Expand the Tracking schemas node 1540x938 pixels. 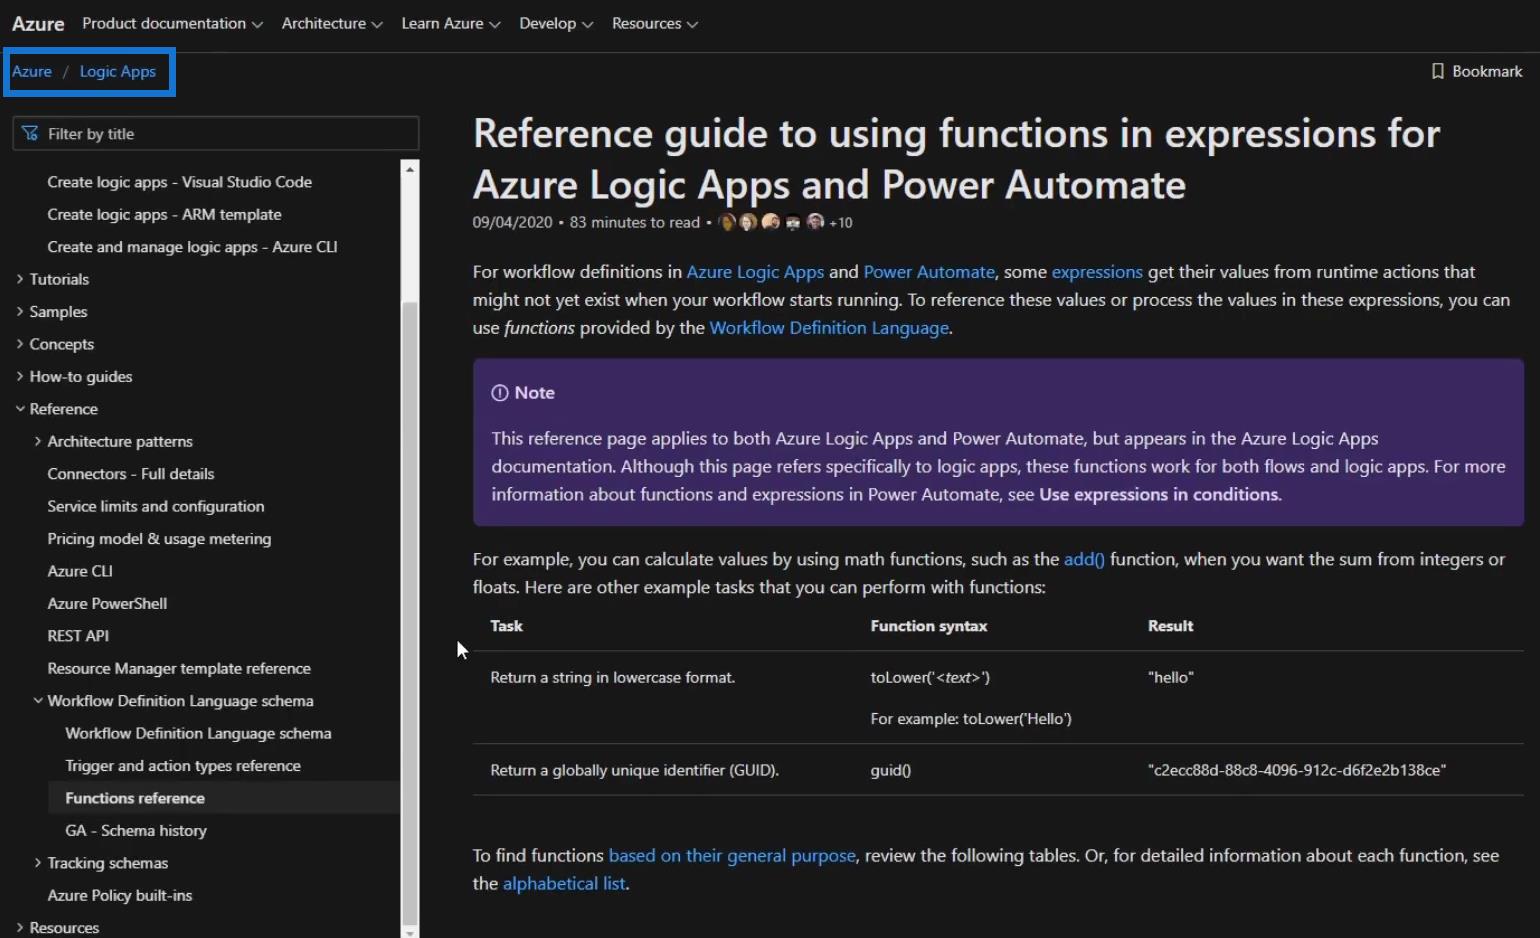tap(38, 863)
